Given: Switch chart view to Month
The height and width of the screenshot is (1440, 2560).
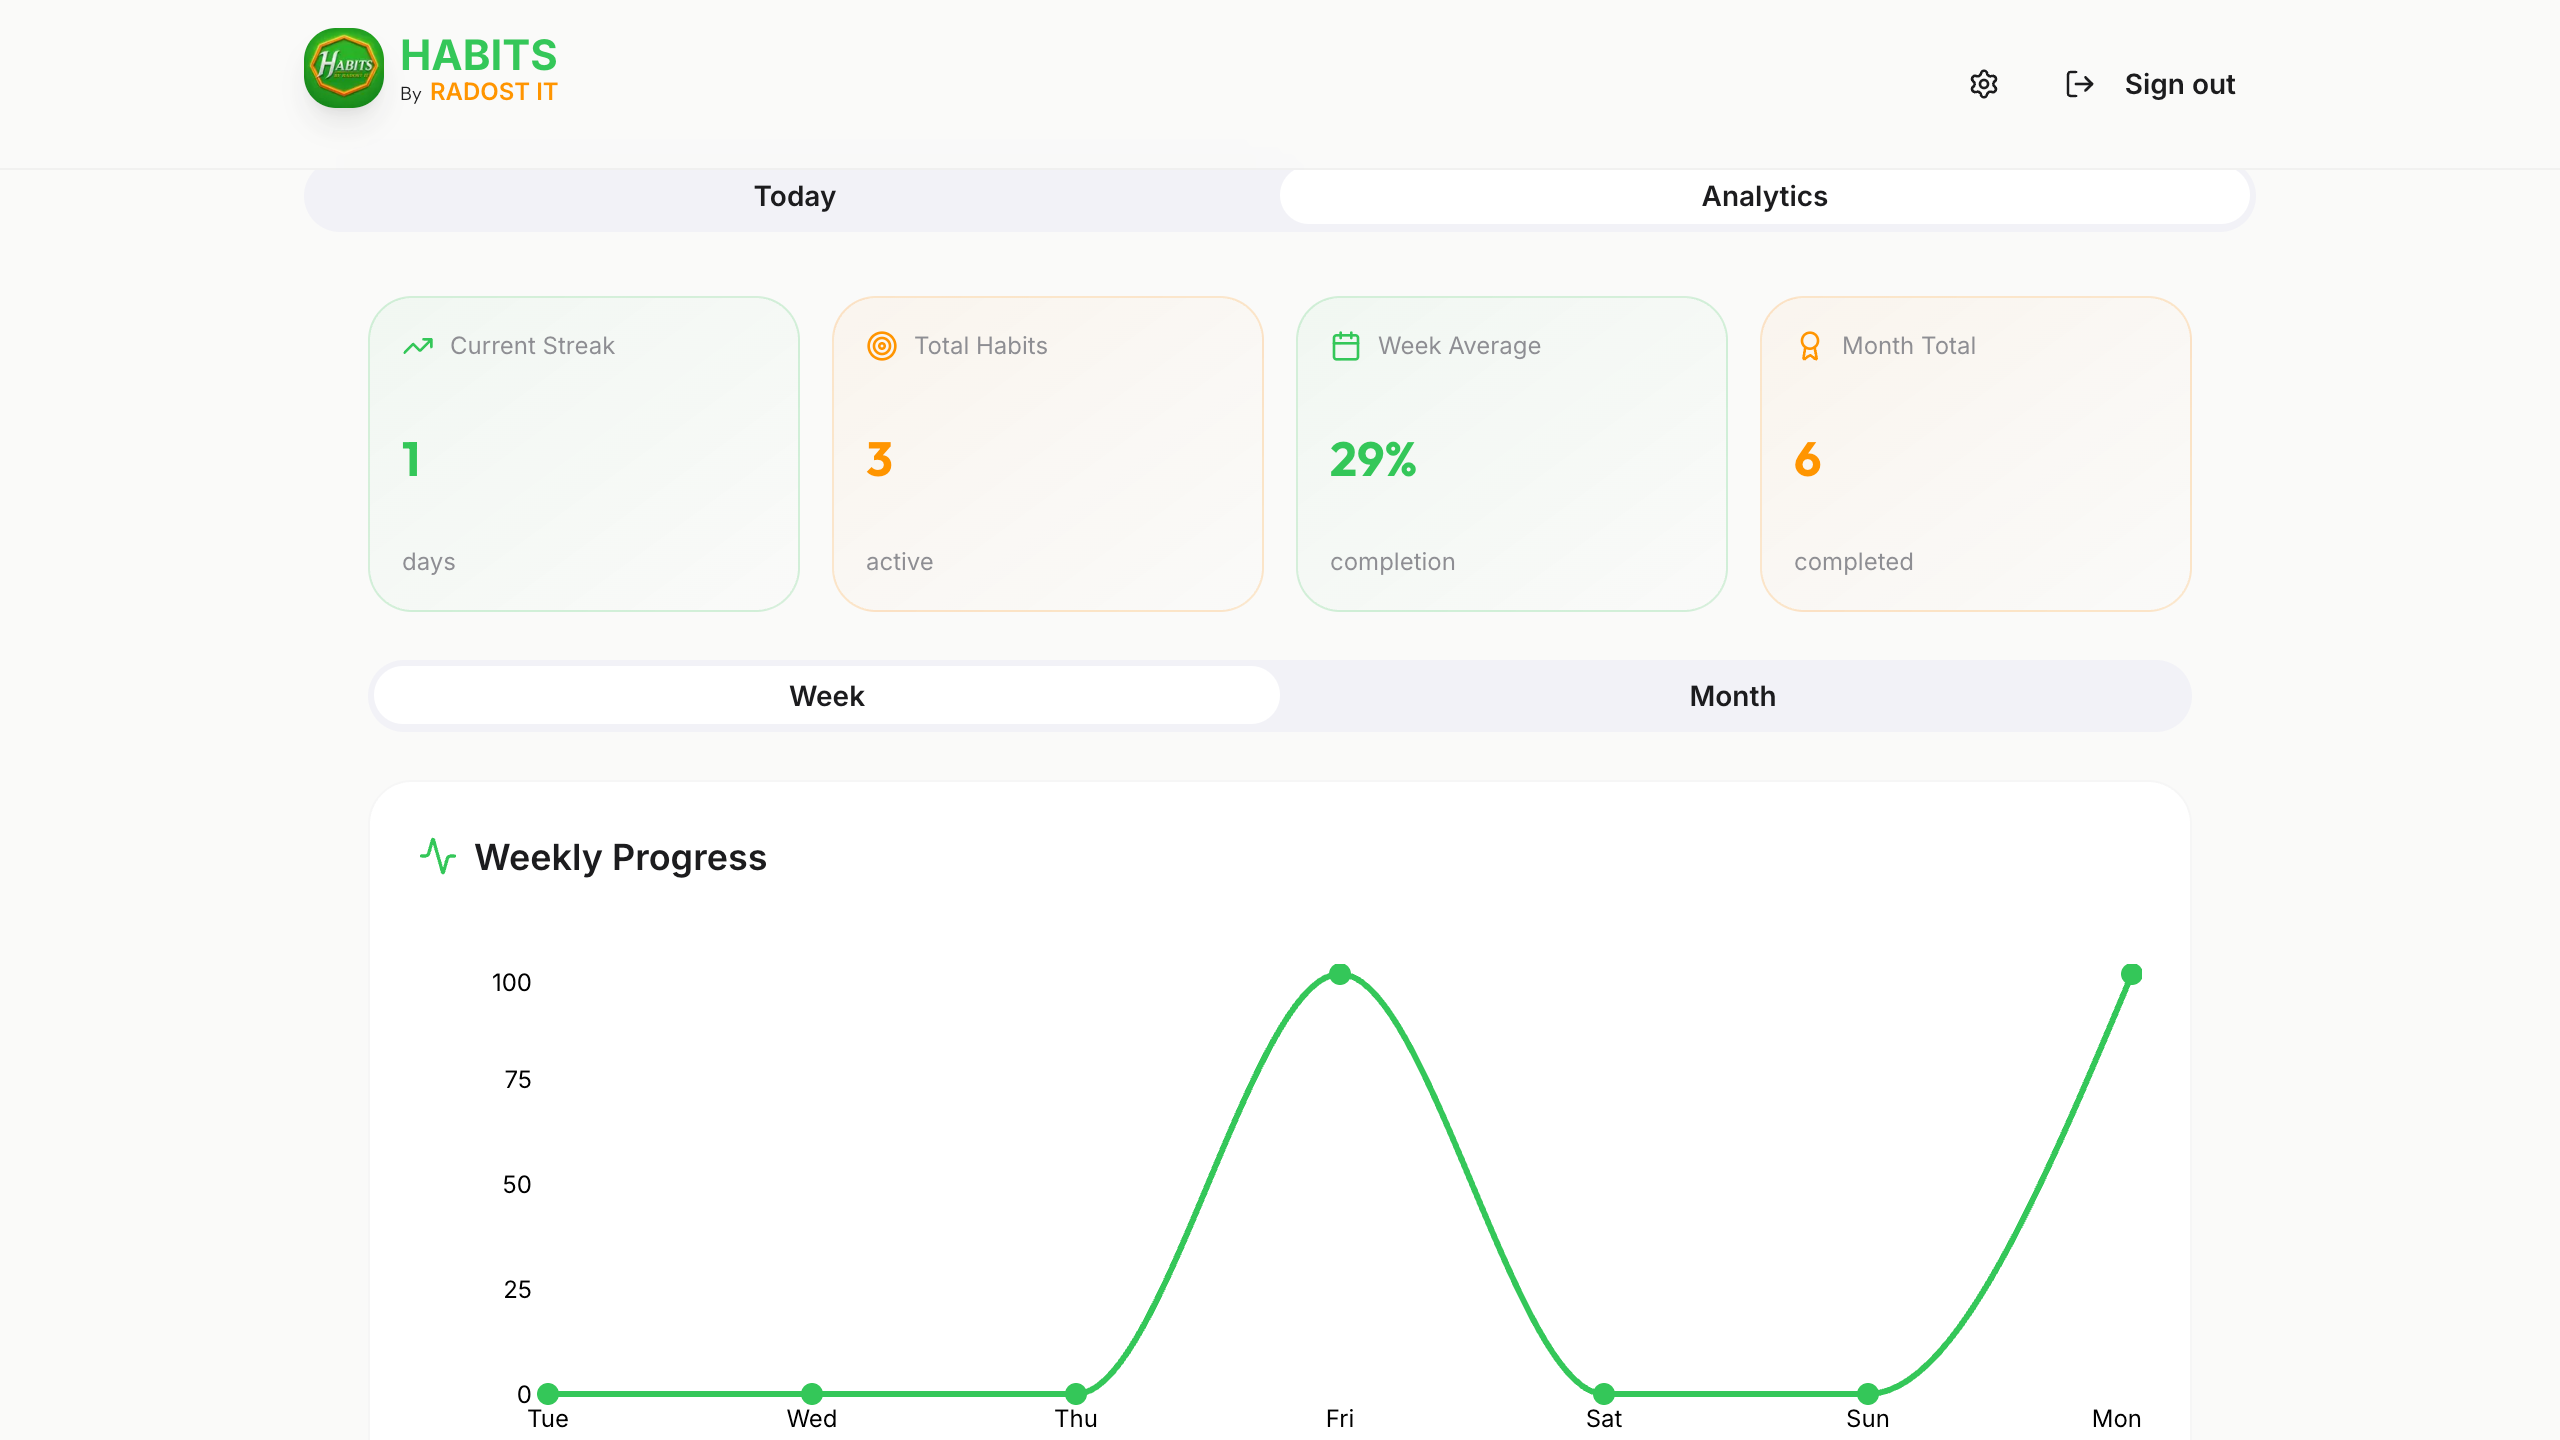Looking at the screenshot, I should [x=1733, y=696].
